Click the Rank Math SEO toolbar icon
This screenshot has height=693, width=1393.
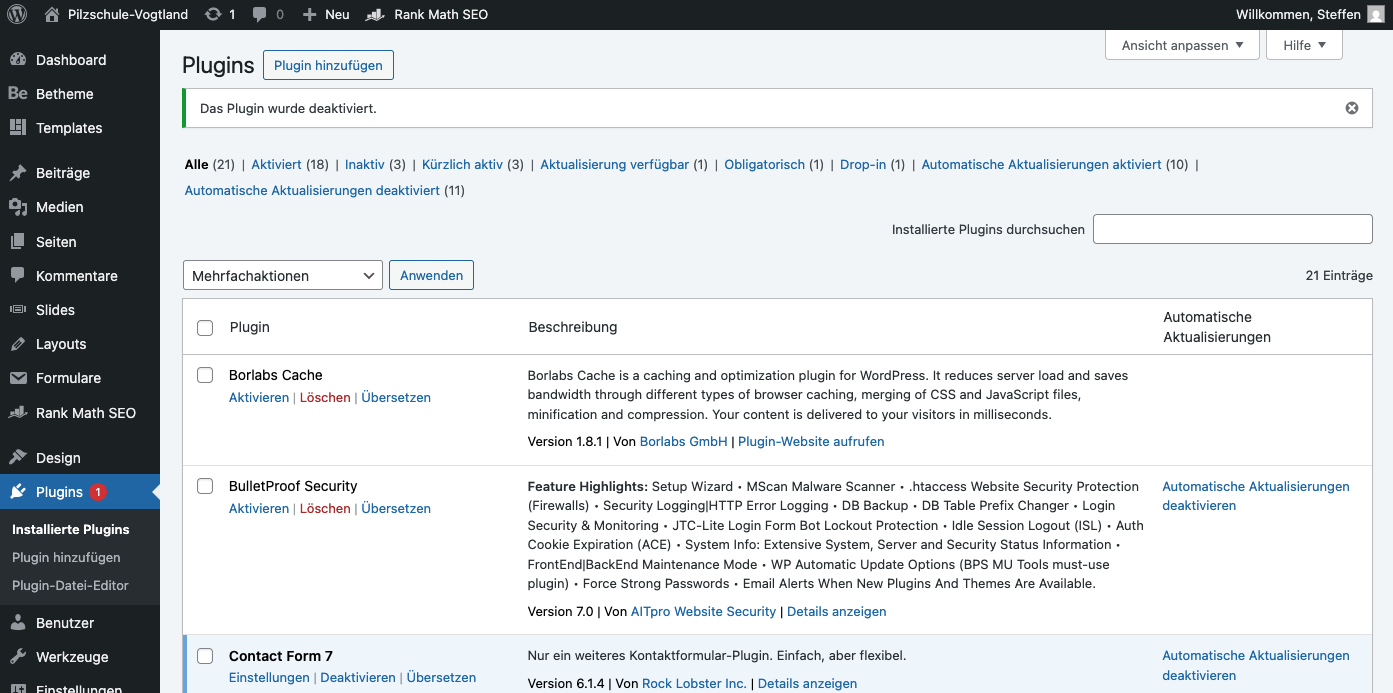point(375,14)
